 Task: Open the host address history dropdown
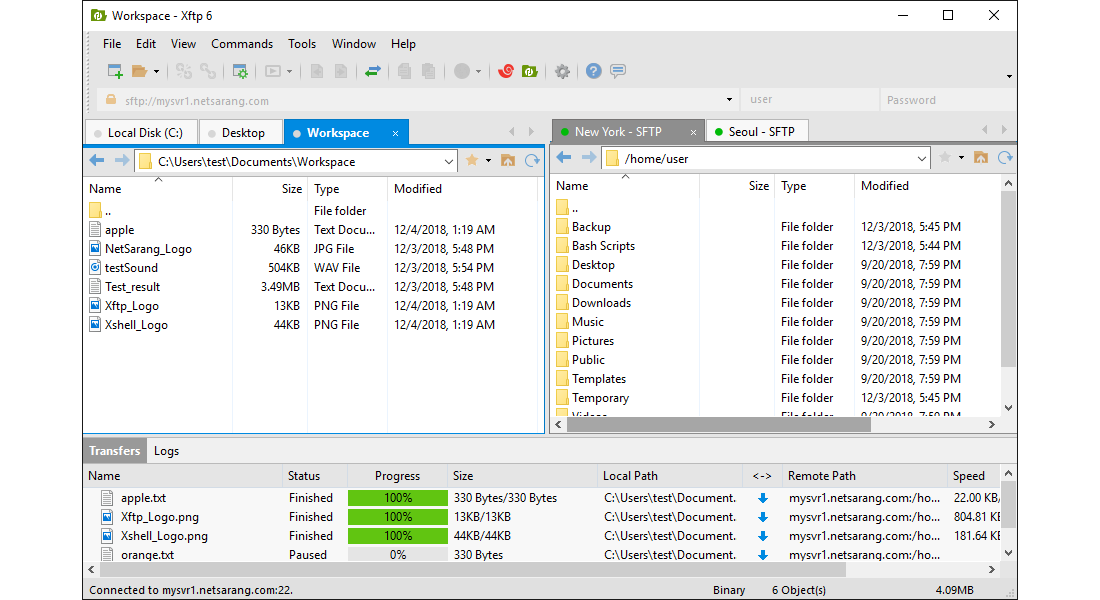730,100
